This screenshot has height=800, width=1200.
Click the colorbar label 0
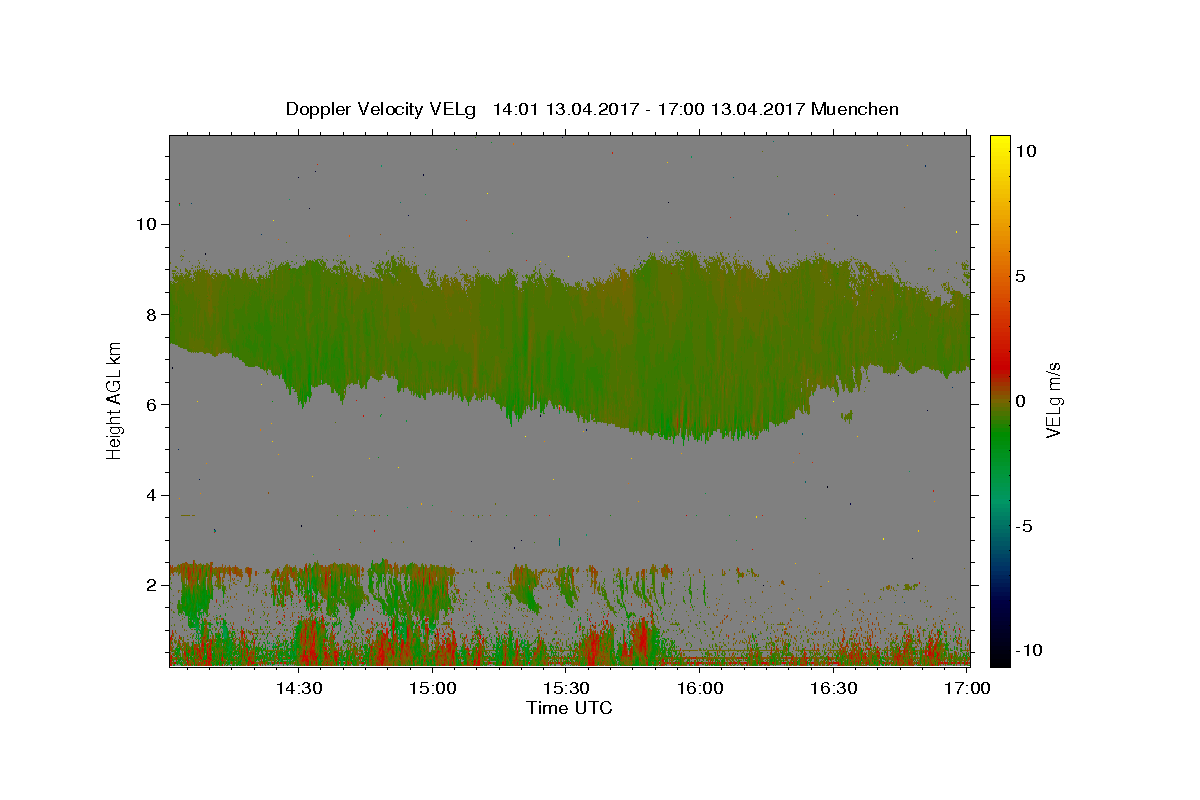click(1020, 401)
